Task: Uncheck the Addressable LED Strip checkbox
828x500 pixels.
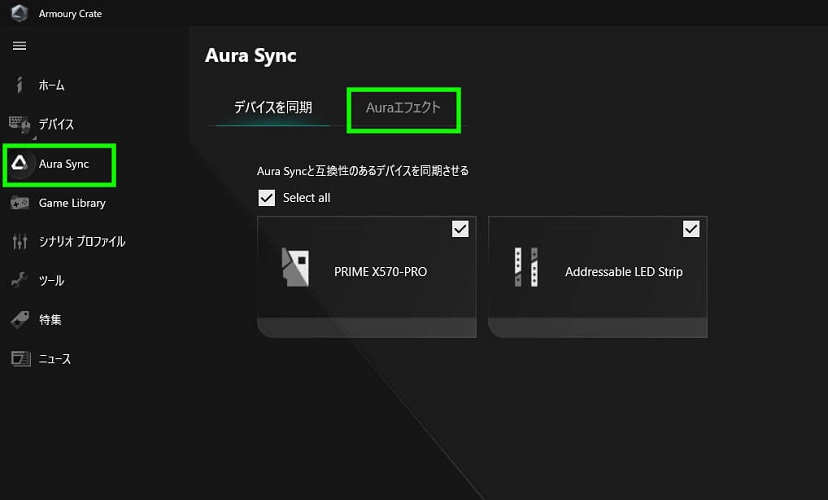Action: pos(691,229)
